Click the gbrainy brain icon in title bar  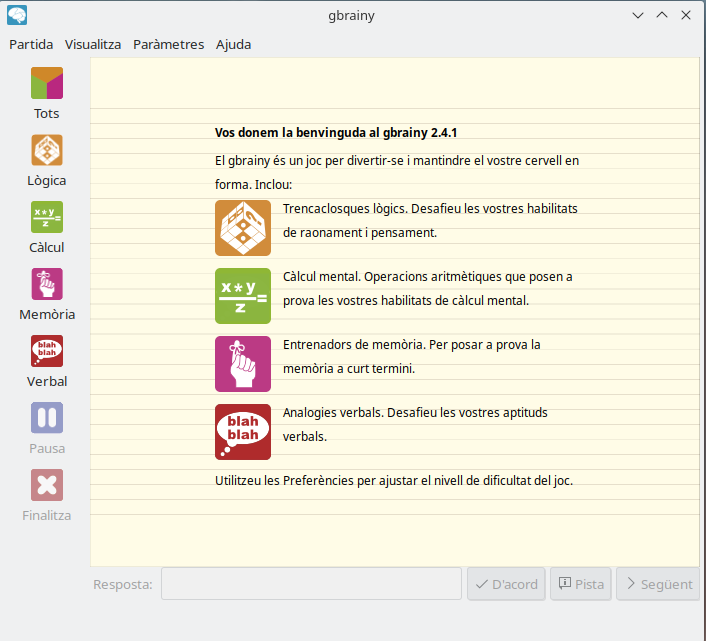17,15
